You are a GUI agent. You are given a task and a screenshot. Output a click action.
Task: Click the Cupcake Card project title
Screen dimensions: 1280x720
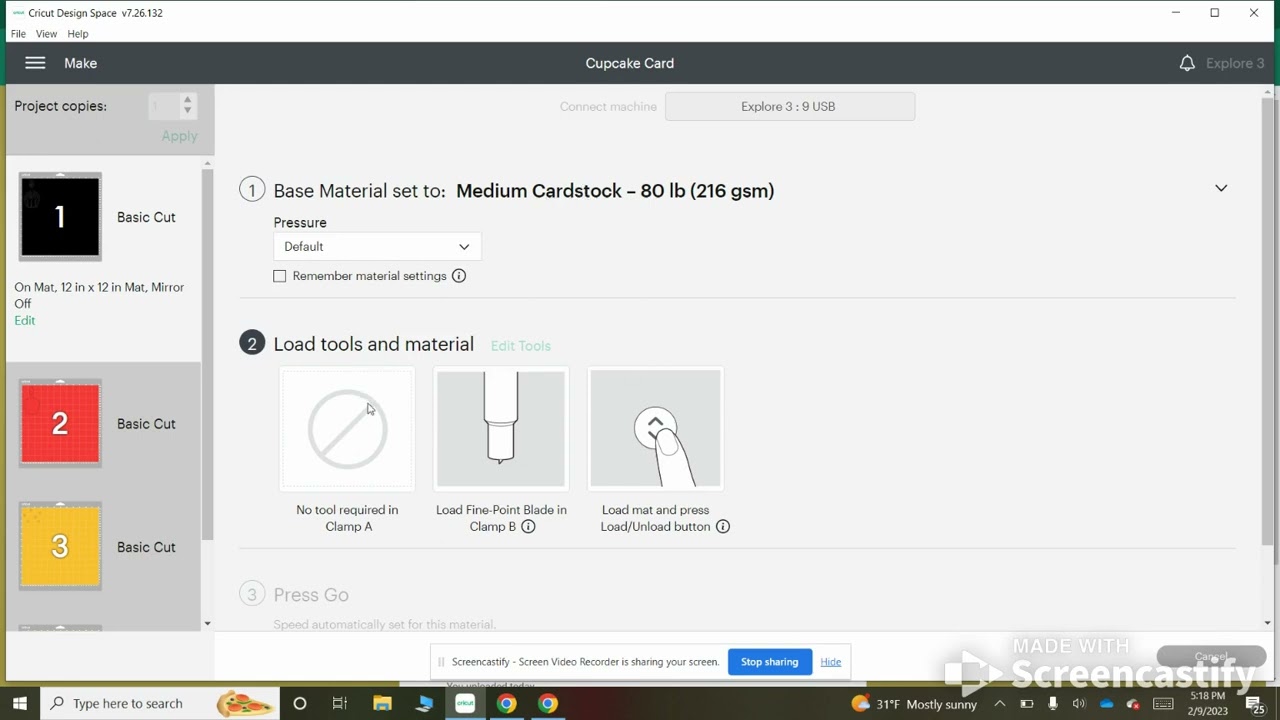630,63
